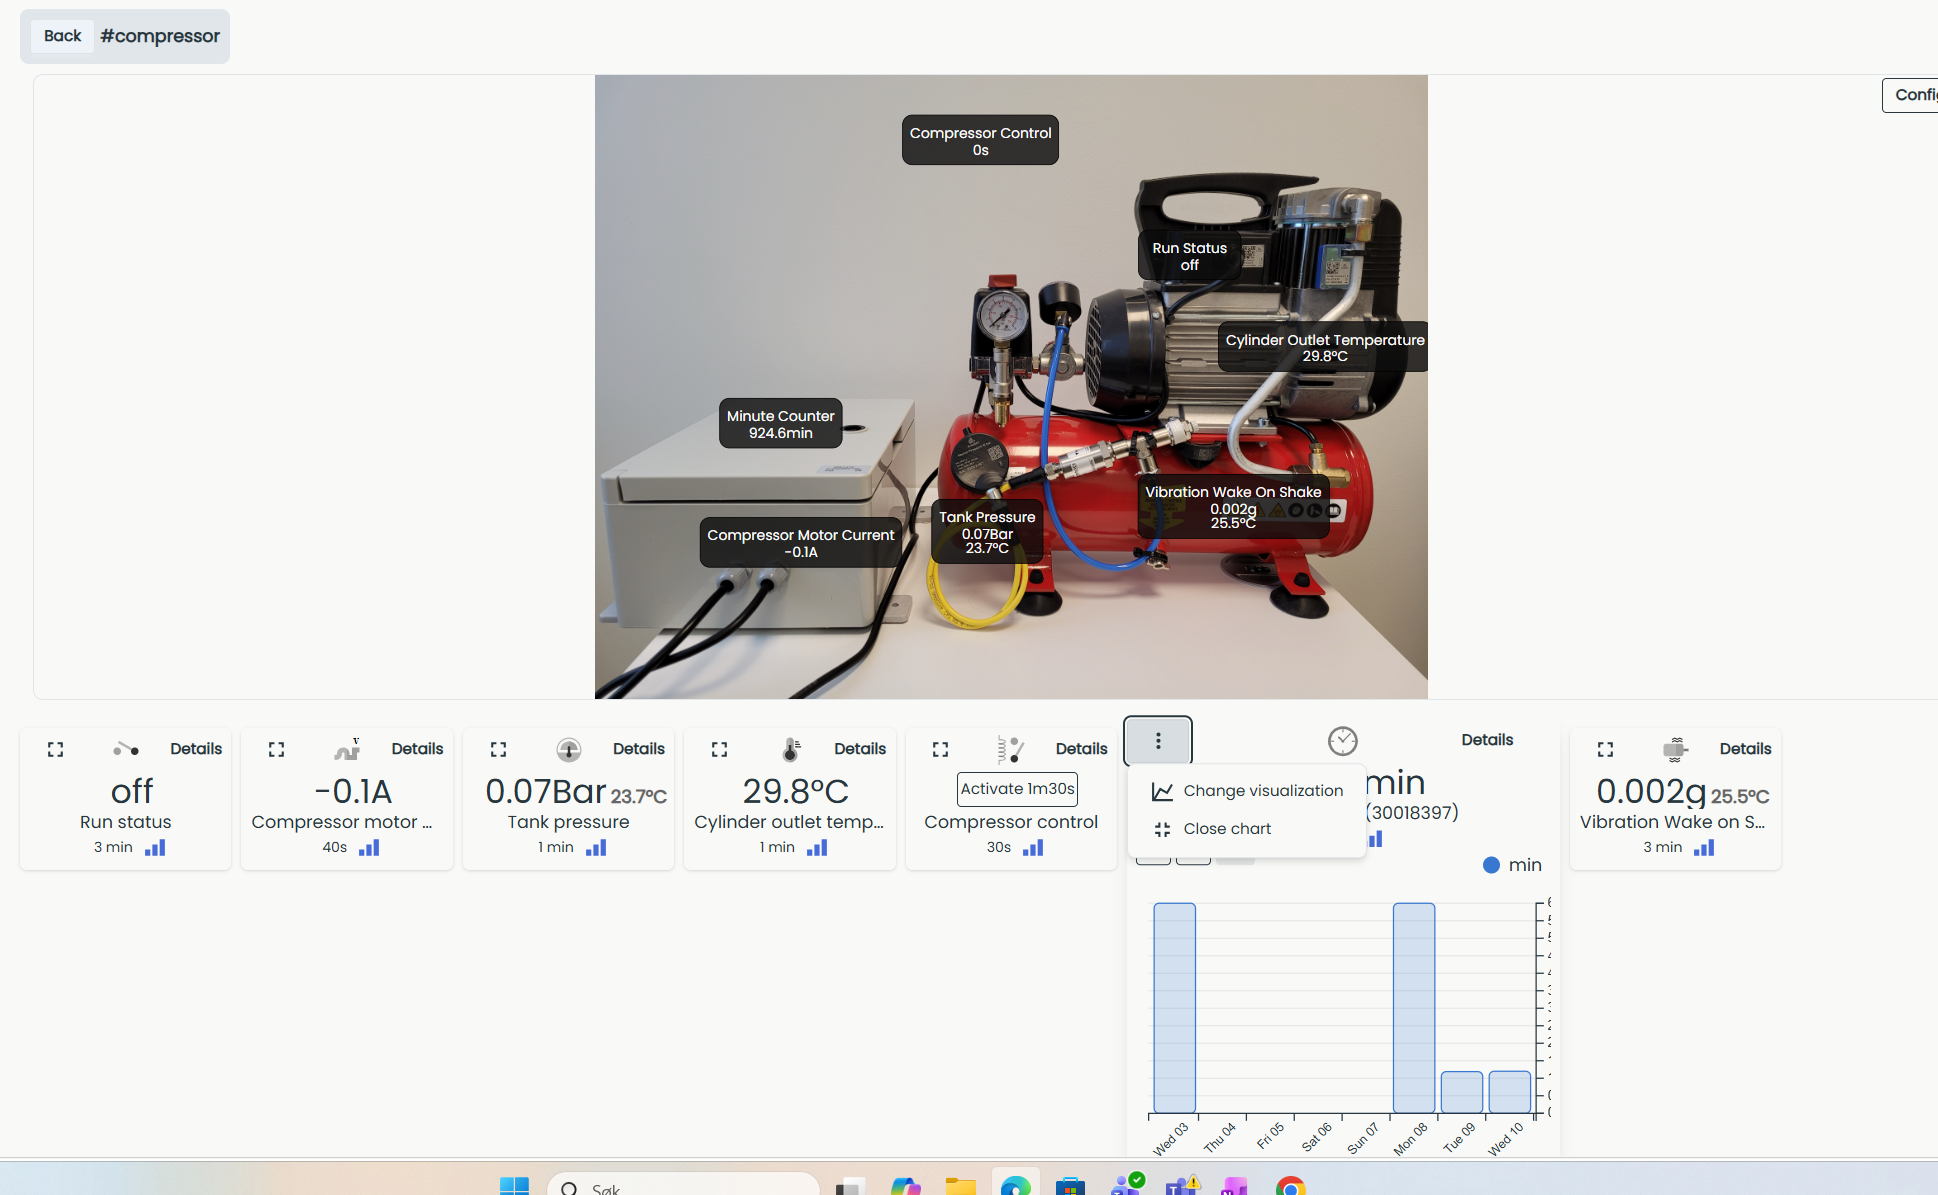Click the Mon 08 bar in the chart
This screenshot has height=1195, width=1938.
click(1414, 1008)
